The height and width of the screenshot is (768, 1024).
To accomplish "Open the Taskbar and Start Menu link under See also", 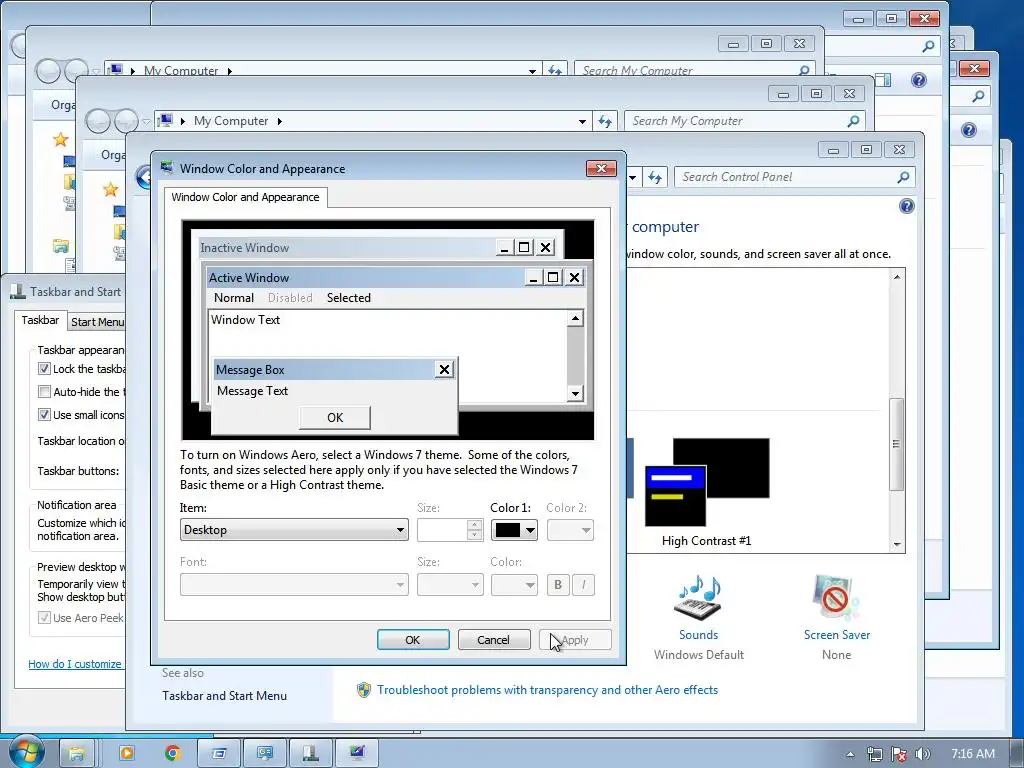I will (225, 696).
